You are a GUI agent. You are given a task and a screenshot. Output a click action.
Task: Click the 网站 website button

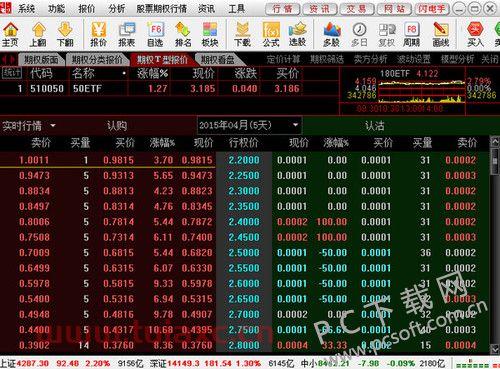pyautogui.click(x=394, y=9)
